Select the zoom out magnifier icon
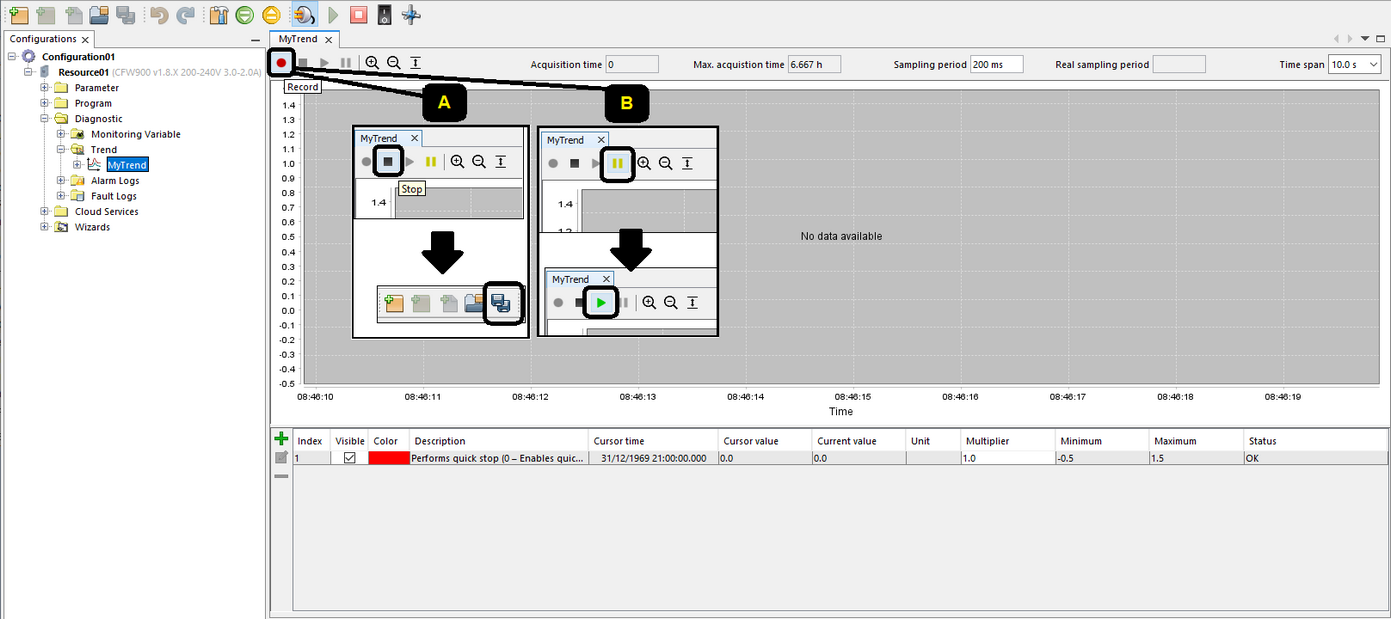This screenshot has height=619, width=1391. 393,62
